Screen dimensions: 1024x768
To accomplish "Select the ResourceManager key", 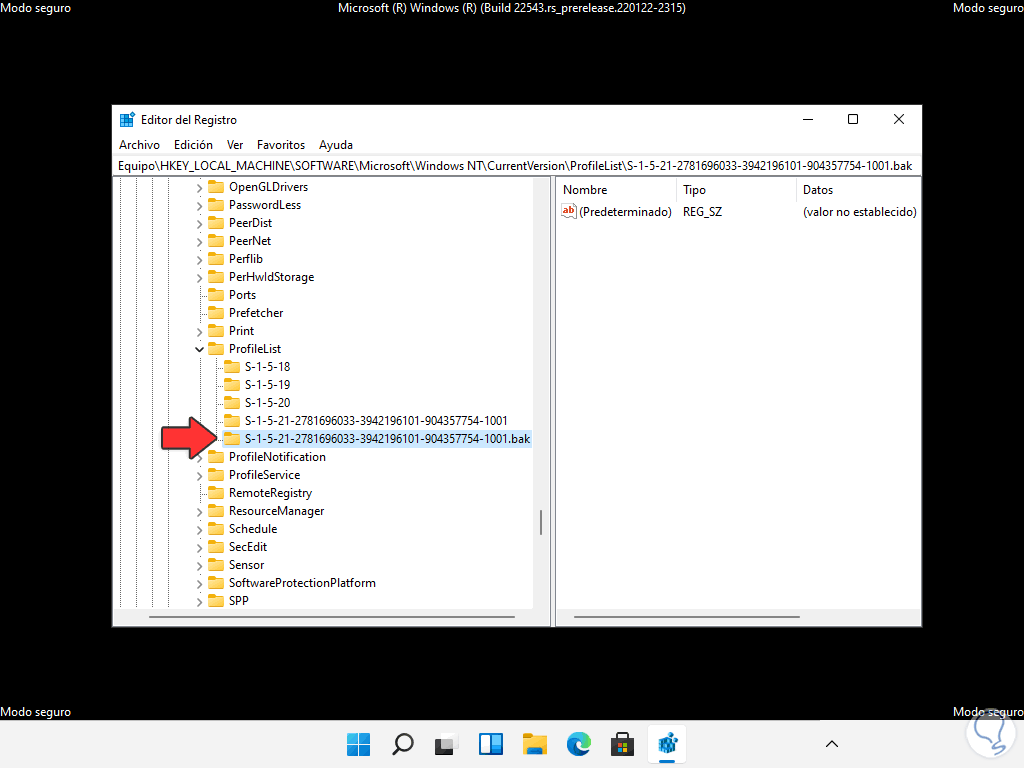I will (276, 511).
